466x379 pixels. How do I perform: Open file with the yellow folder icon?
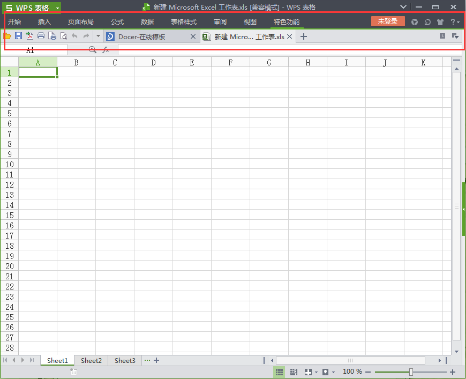(x=7, y=36)
